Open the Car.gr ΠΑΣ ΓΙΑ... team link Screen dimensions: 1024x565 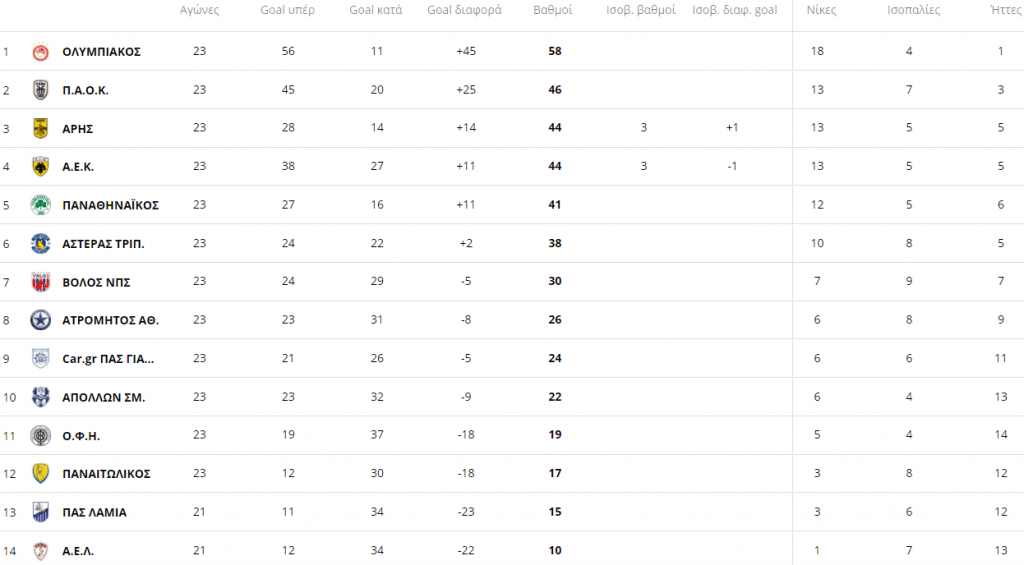coord(108,358)
